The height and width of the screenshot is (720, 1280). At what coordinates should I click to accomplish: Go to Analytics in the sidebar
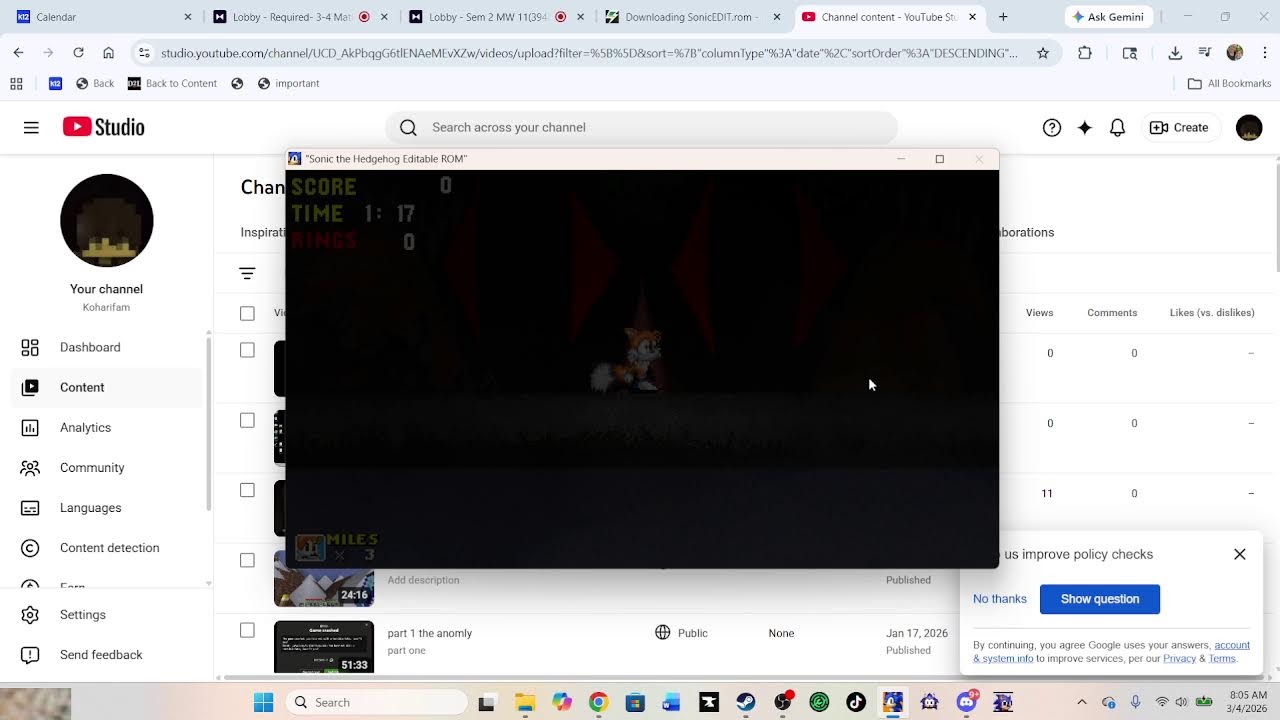[x=108, y=427]
